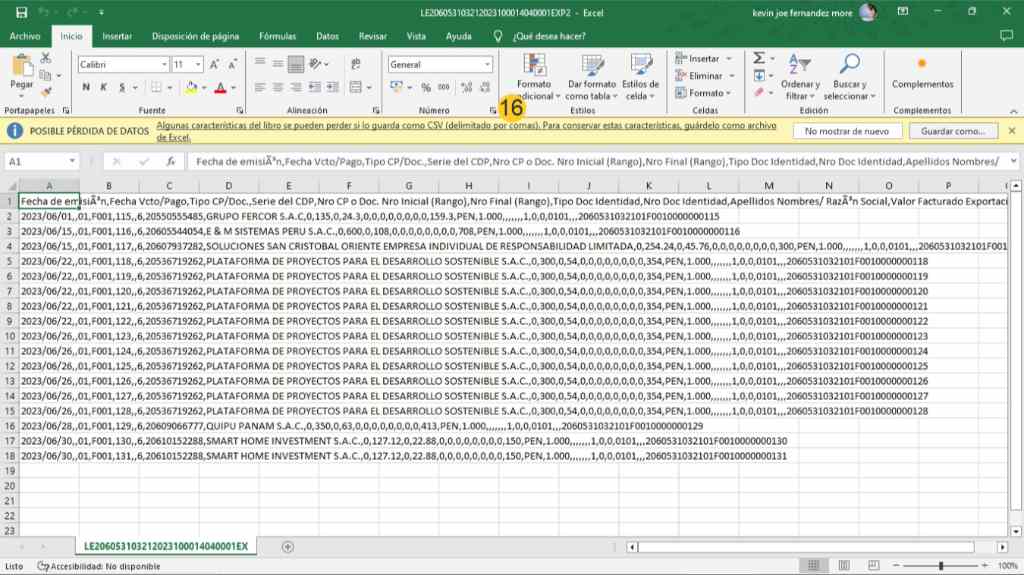Toggle bold (N) formatting

(x=87, y=87)
